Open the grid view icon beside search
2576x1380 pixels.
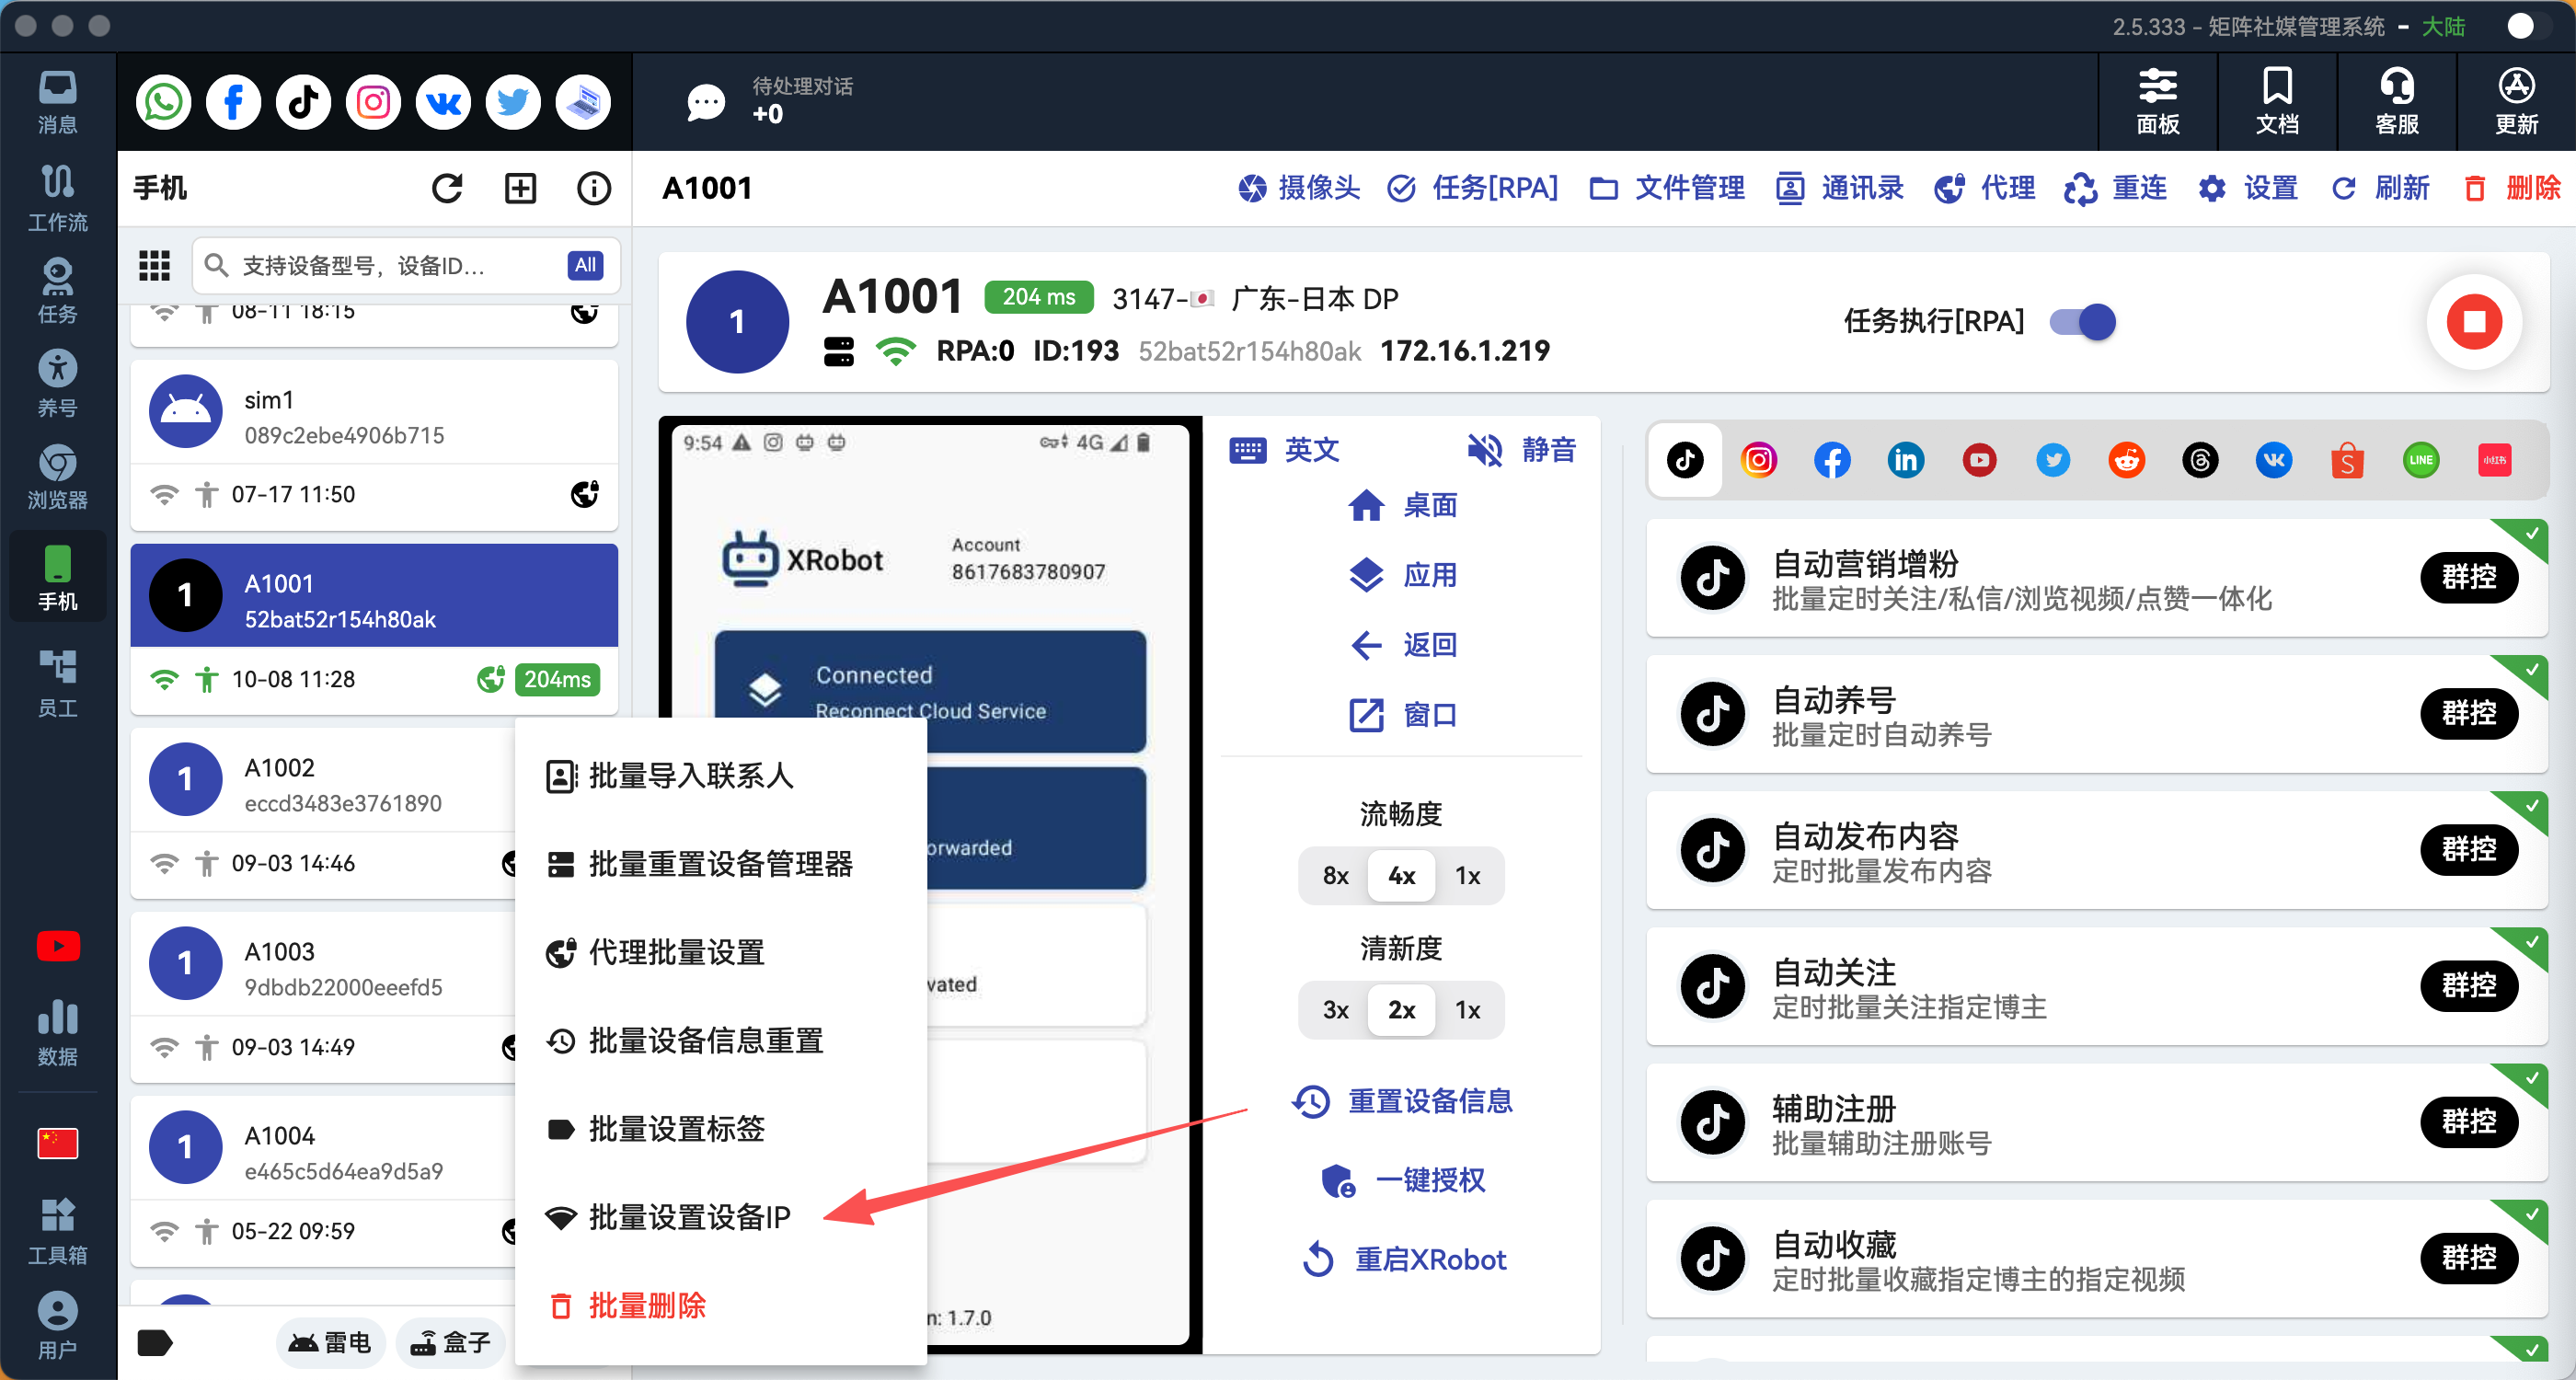point(154,265)
